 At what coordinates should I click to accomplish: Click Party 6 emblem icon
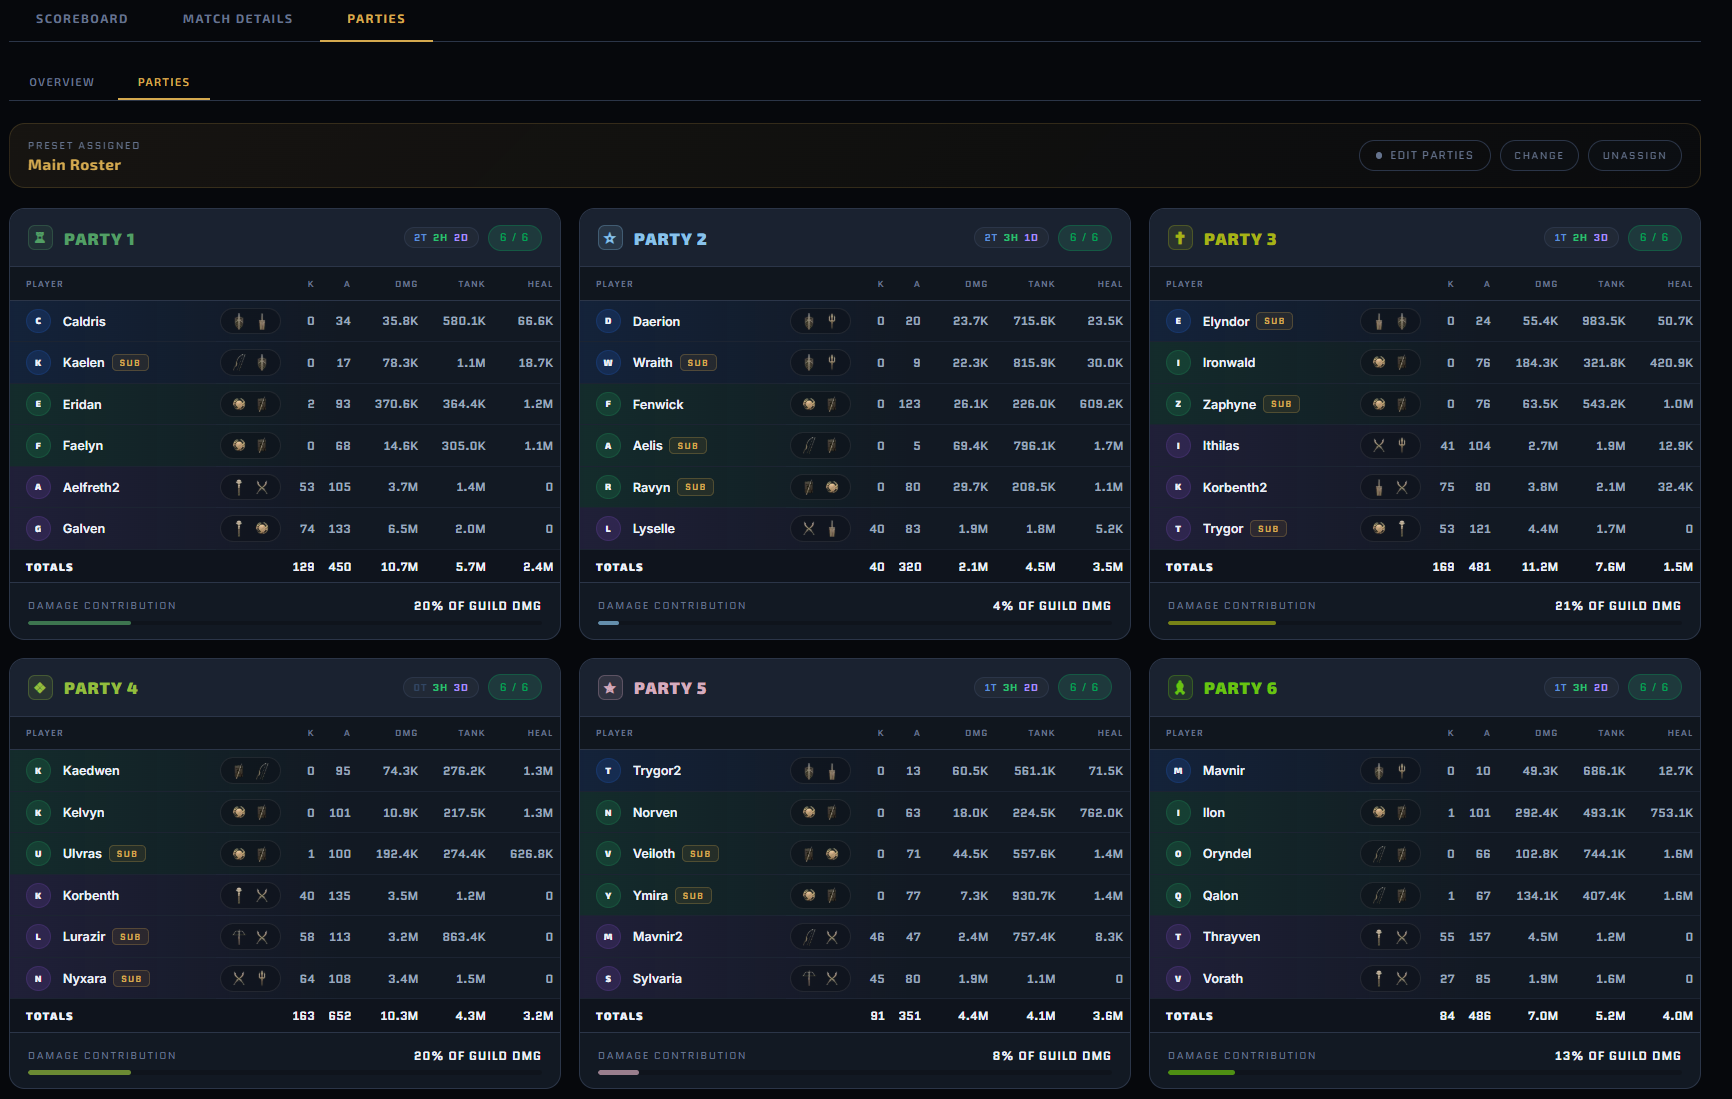pos(1180,688)
